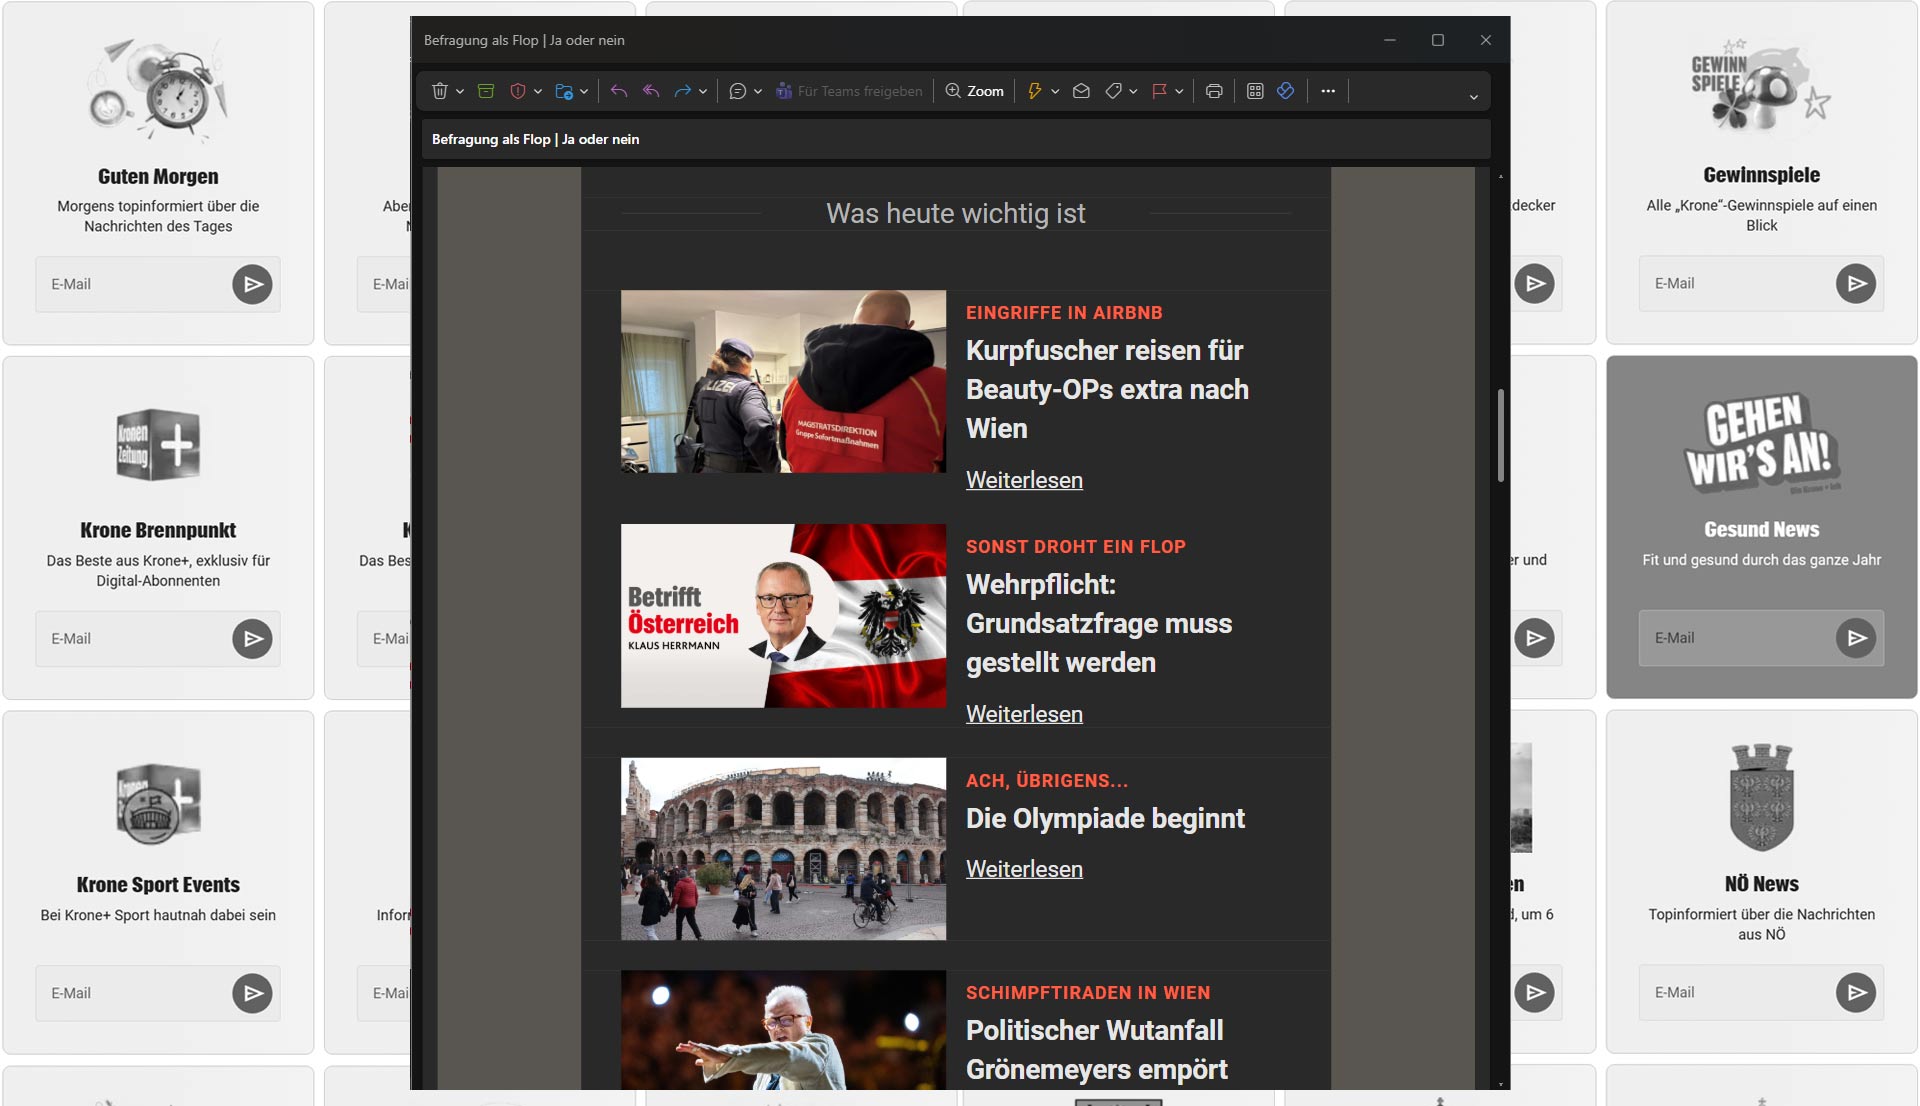Archive this message
Image resolution: width=1920 pixels, height=1106 pixels.
pyautogui.click(x=486, y=91)
